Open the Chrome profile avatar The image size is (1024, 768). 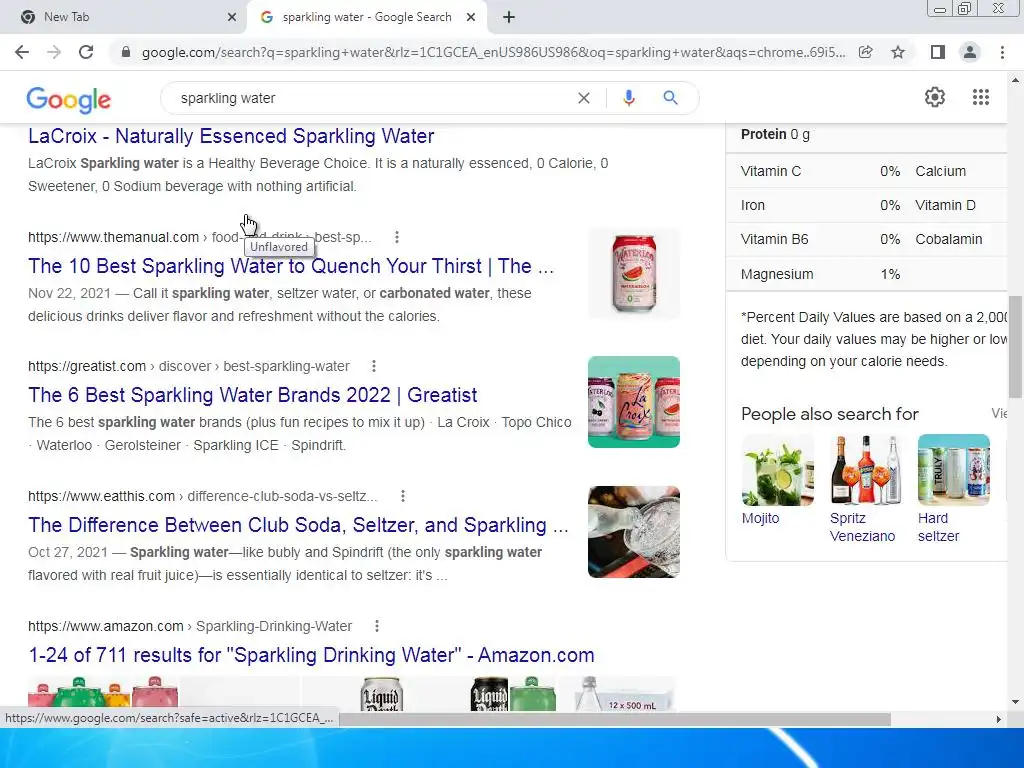tap(970, 52)
